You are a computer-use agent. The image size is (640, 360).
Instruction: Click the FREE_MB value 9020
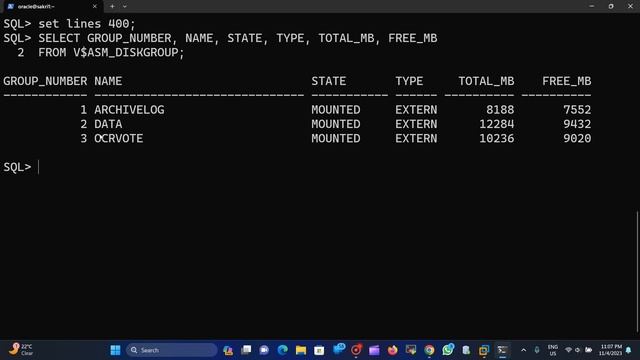click(x=577, y=138)
